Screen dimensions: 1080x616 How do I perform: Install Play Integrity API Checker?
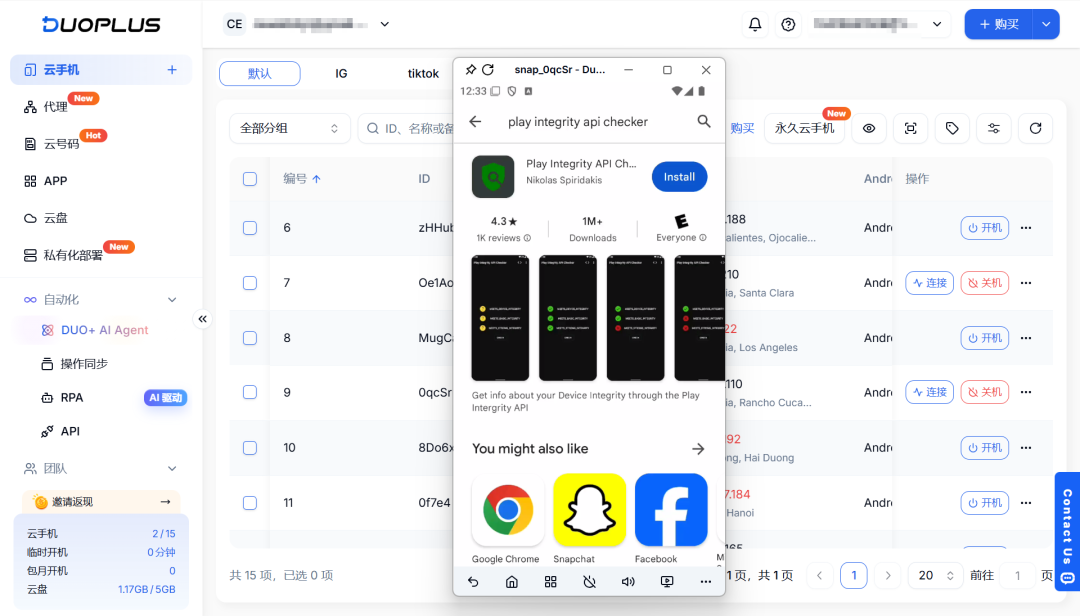pyautogui.click(x=679, y=177)
